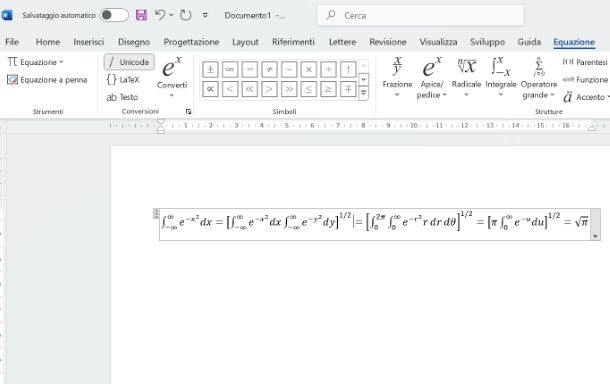Insert the not-equal symbol
This screenshot has width=610, height=384.
[269, 70]
